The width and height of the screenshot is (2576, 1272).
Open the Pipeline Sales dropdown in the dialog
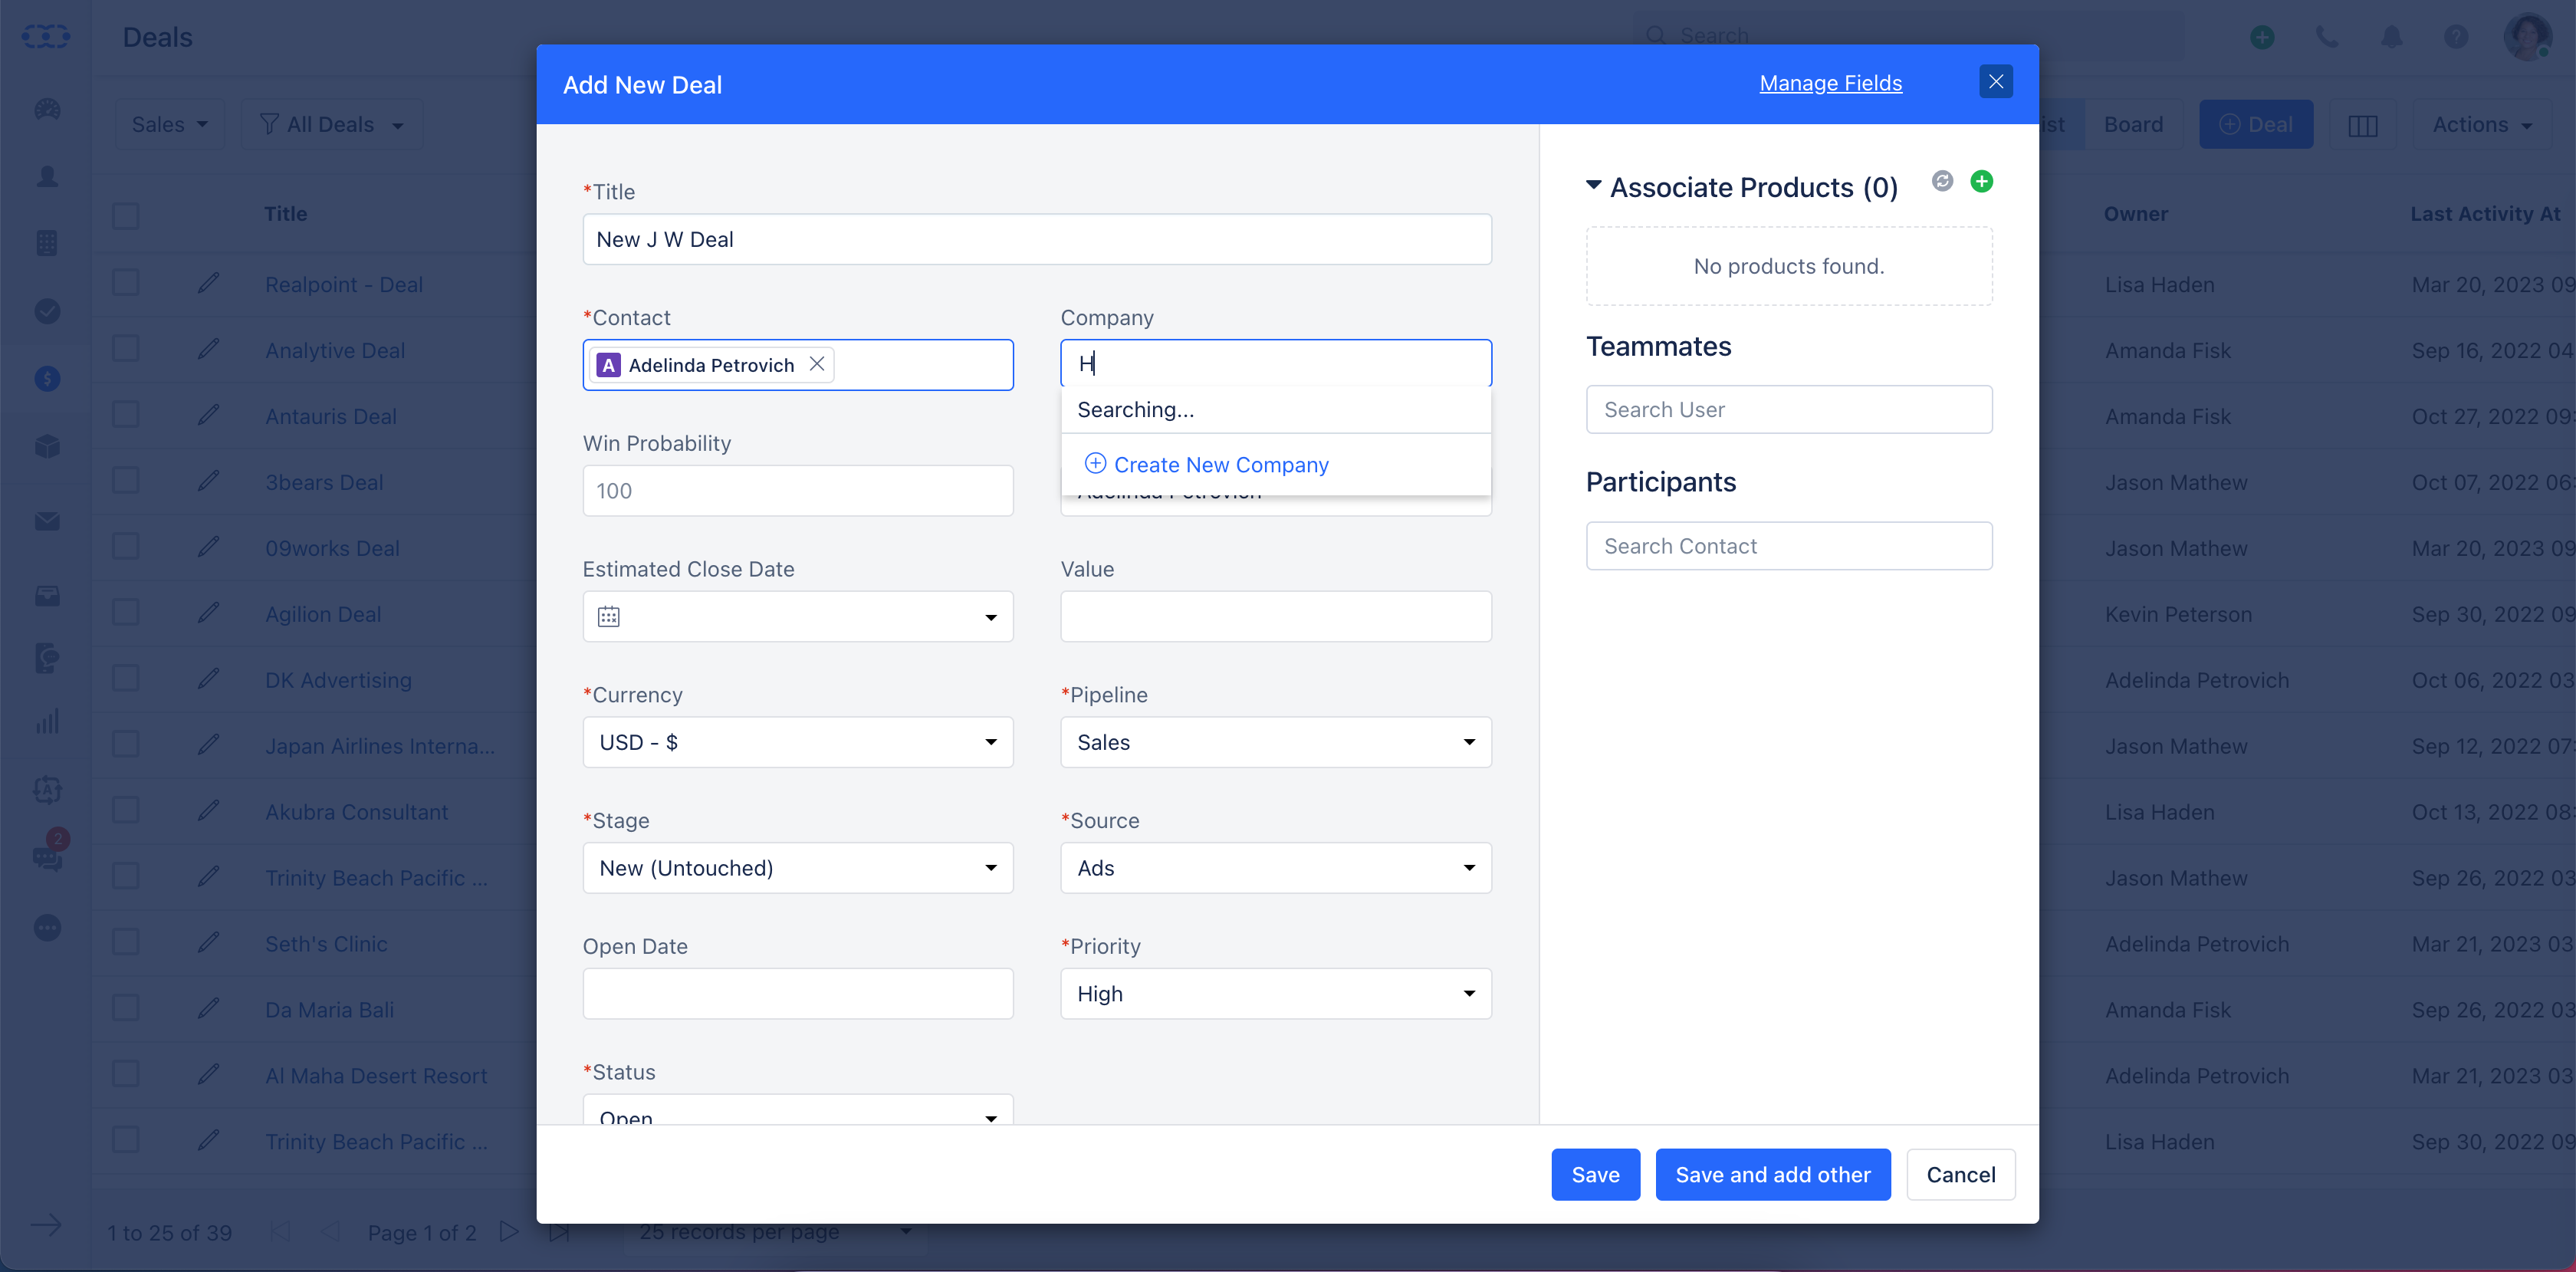click(1276, 742)
